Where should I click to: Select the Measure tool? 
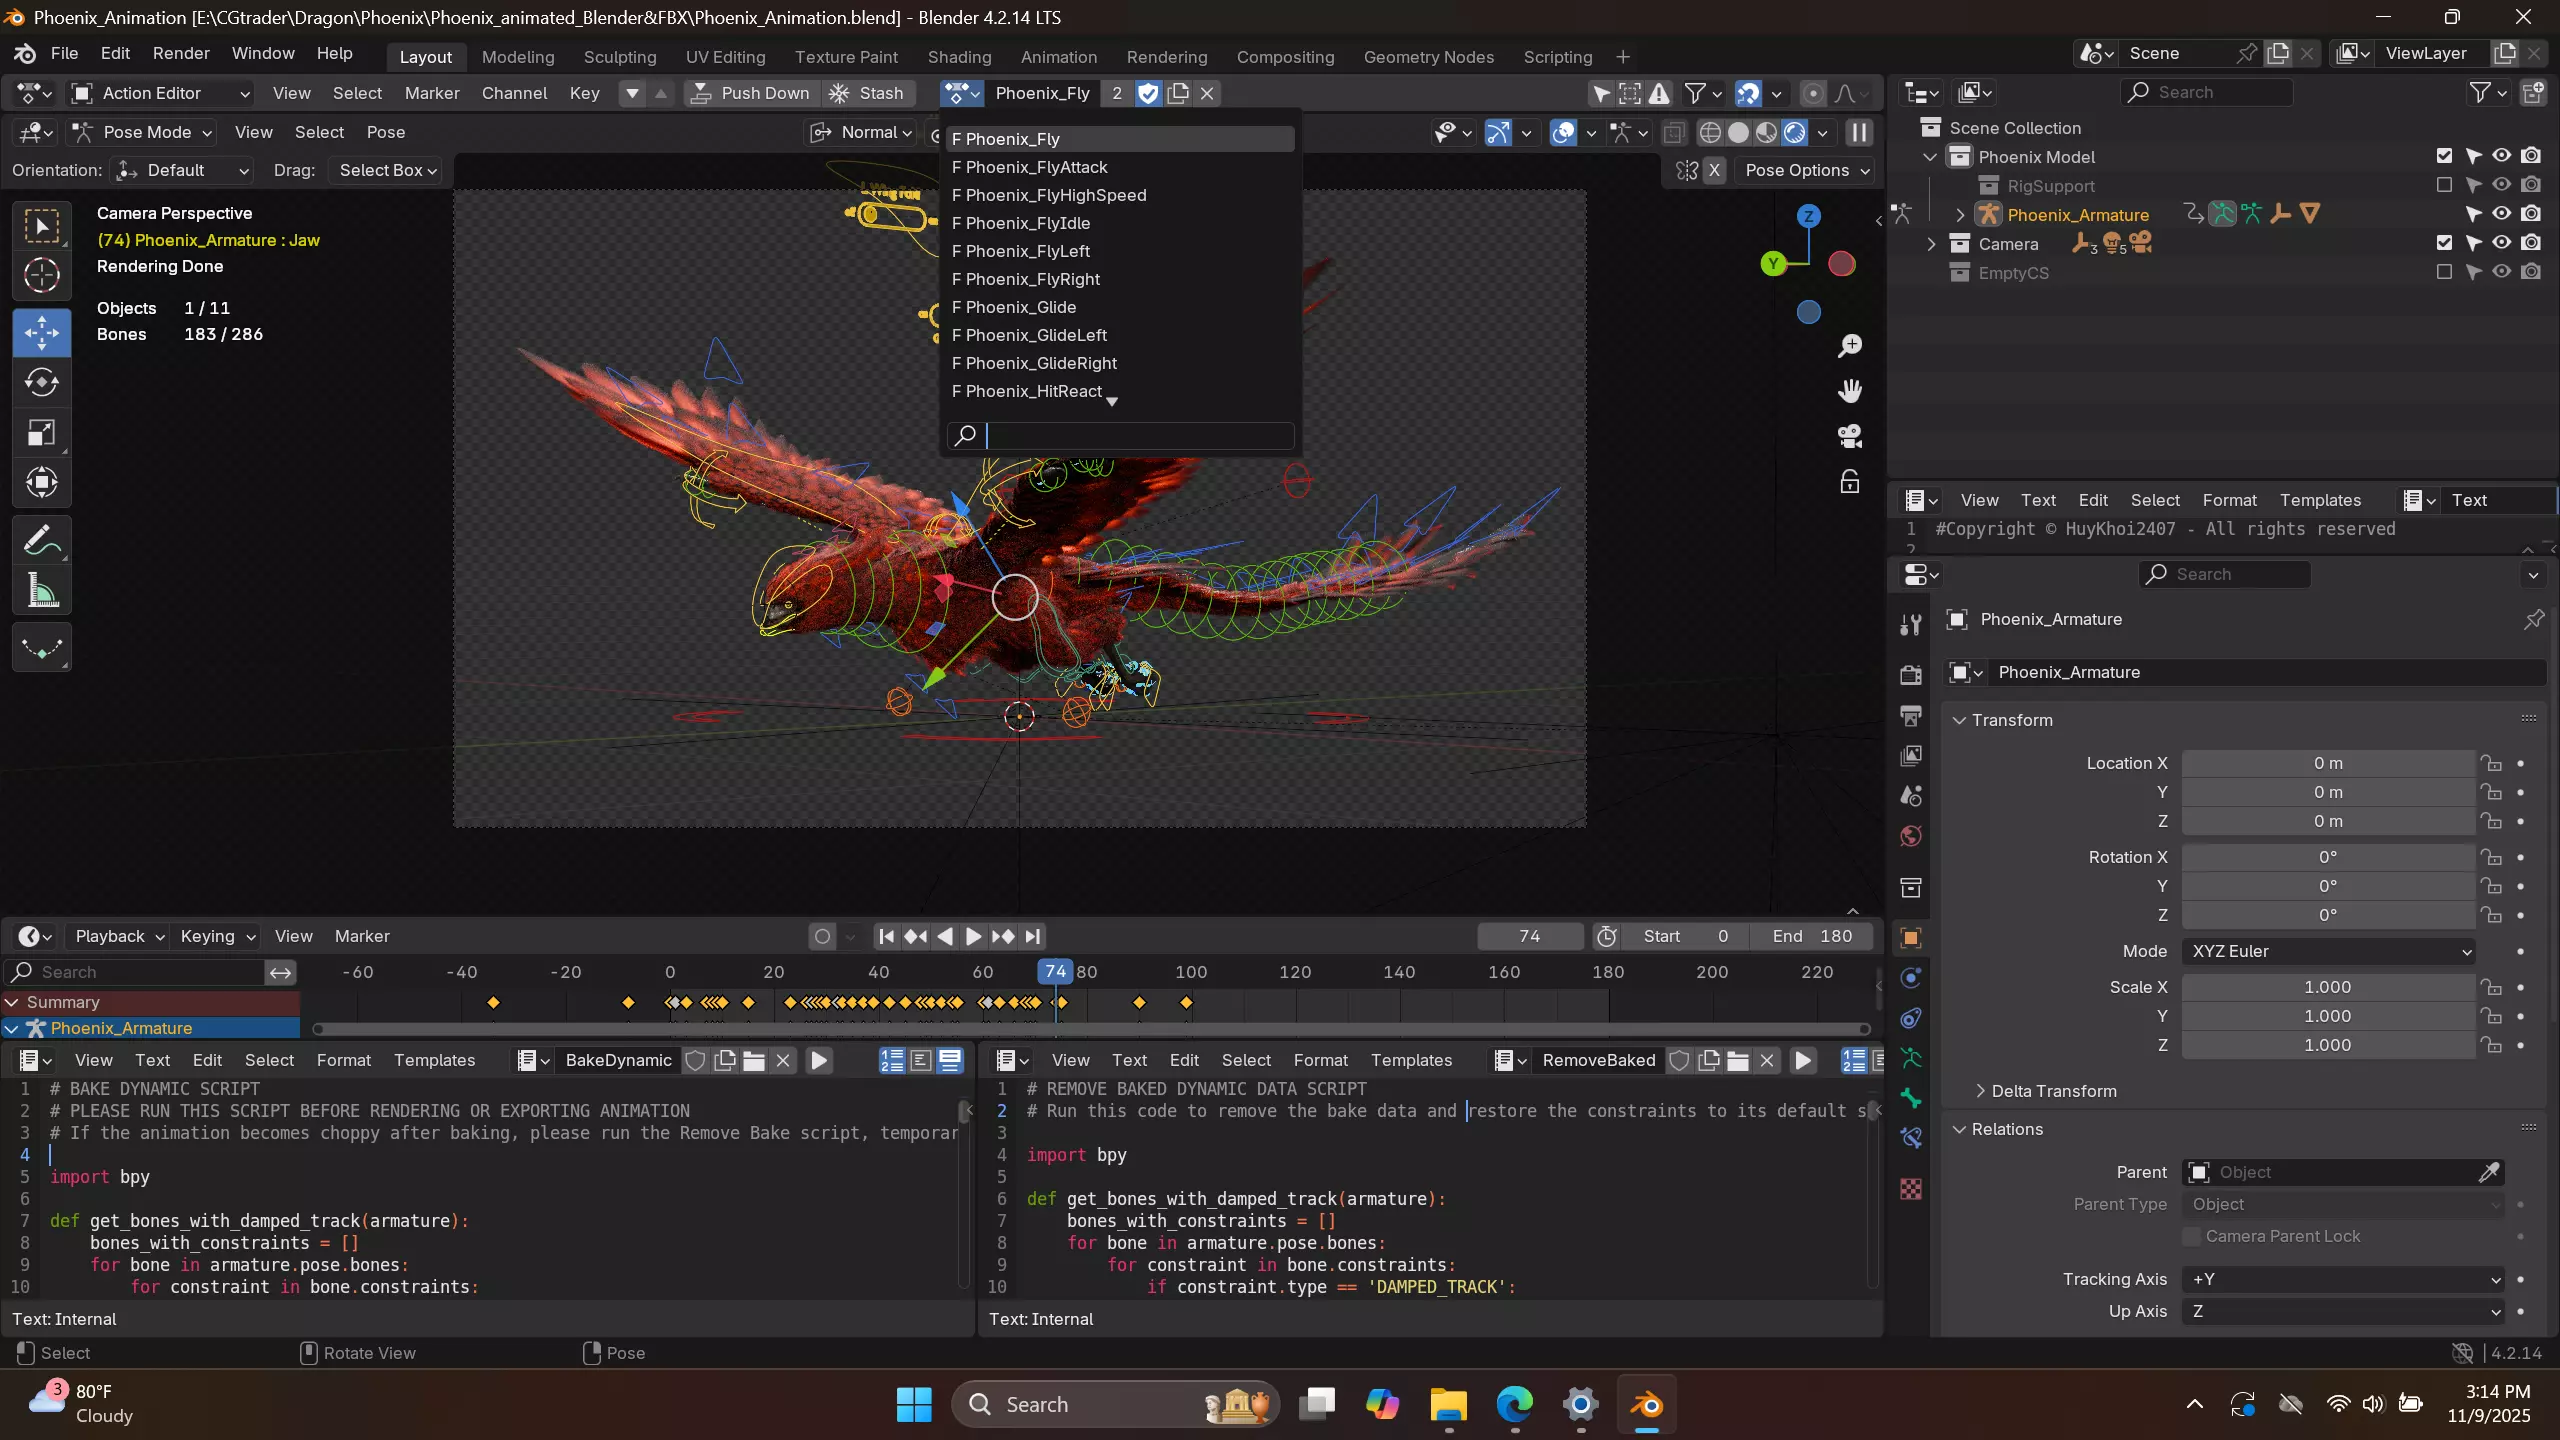coord(41,591)
